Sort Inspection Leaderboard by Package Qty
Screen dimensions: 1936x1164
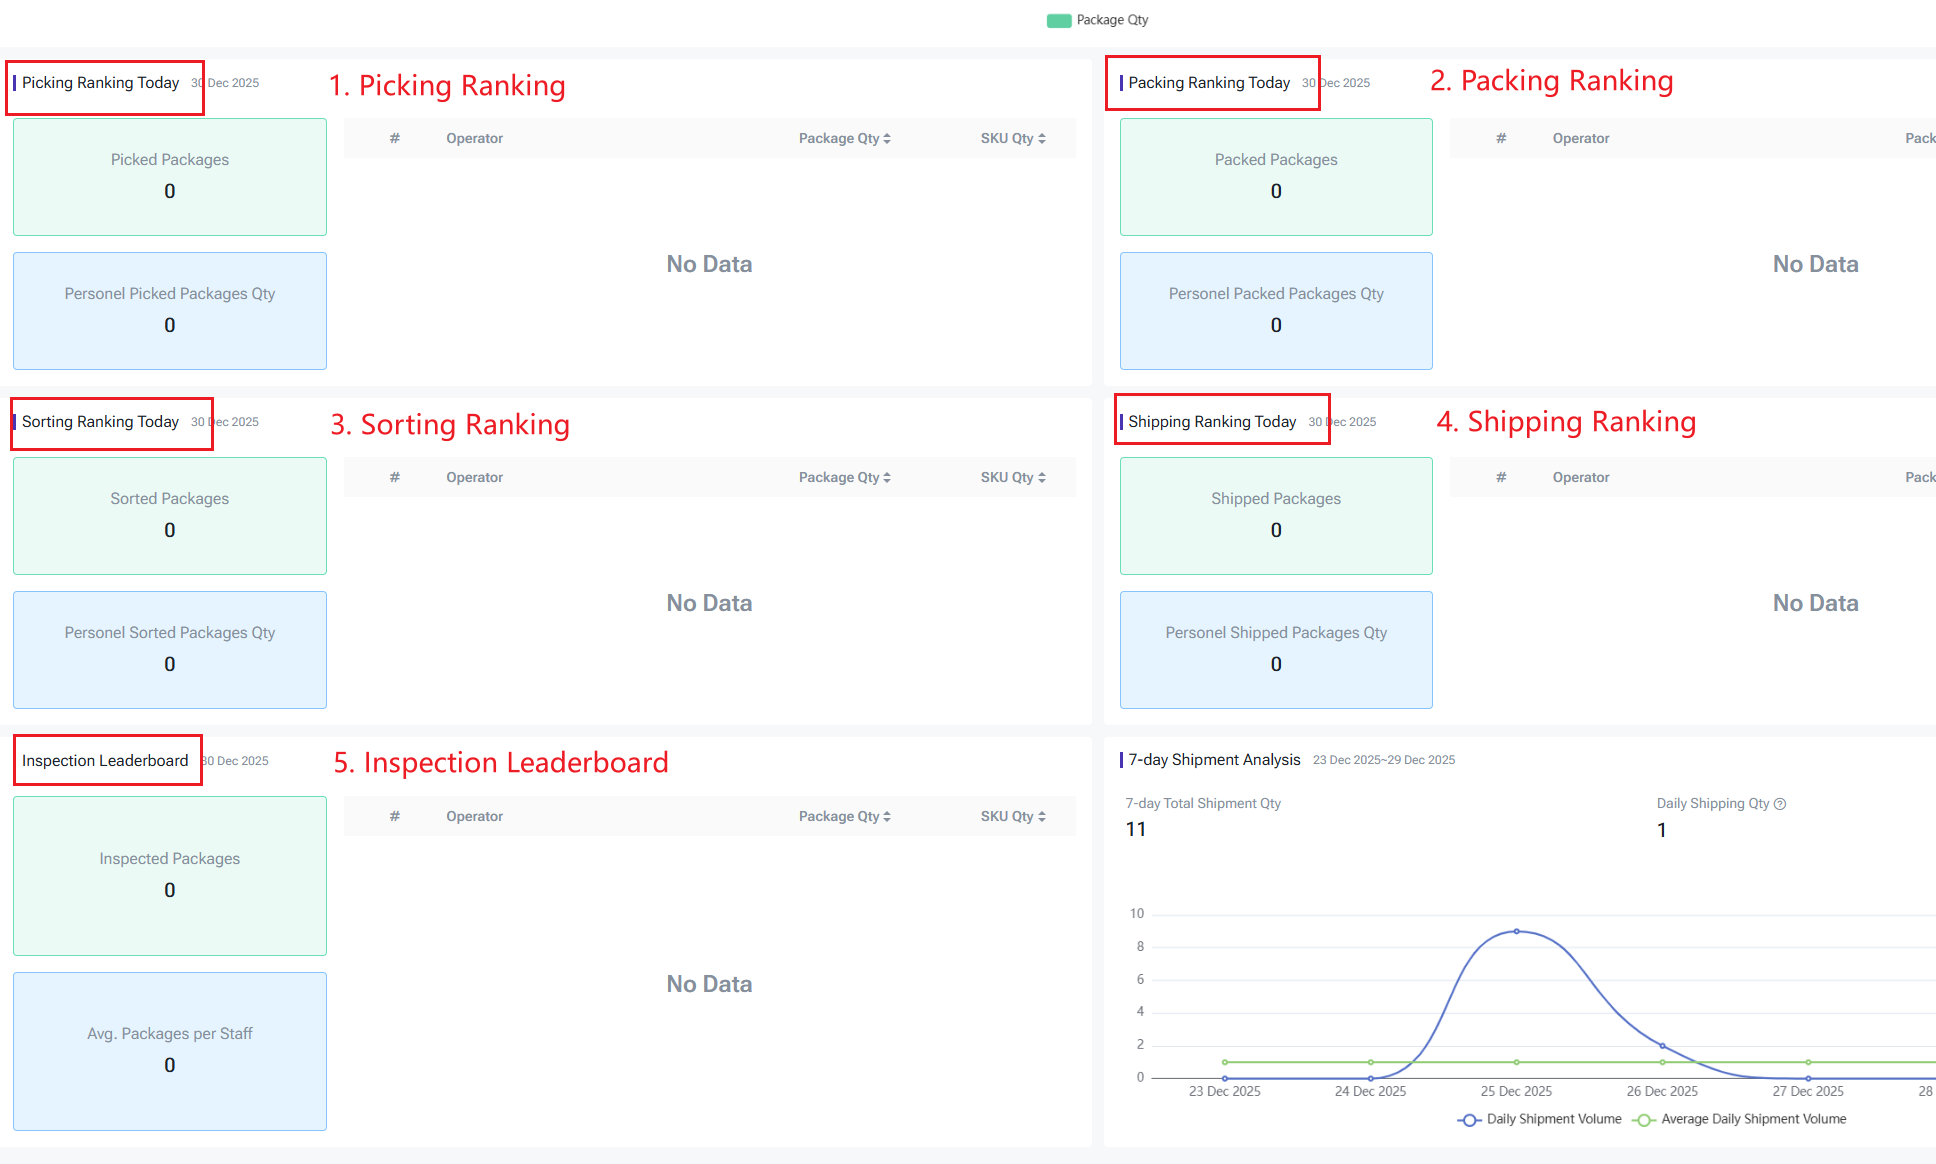coord(845,817)
